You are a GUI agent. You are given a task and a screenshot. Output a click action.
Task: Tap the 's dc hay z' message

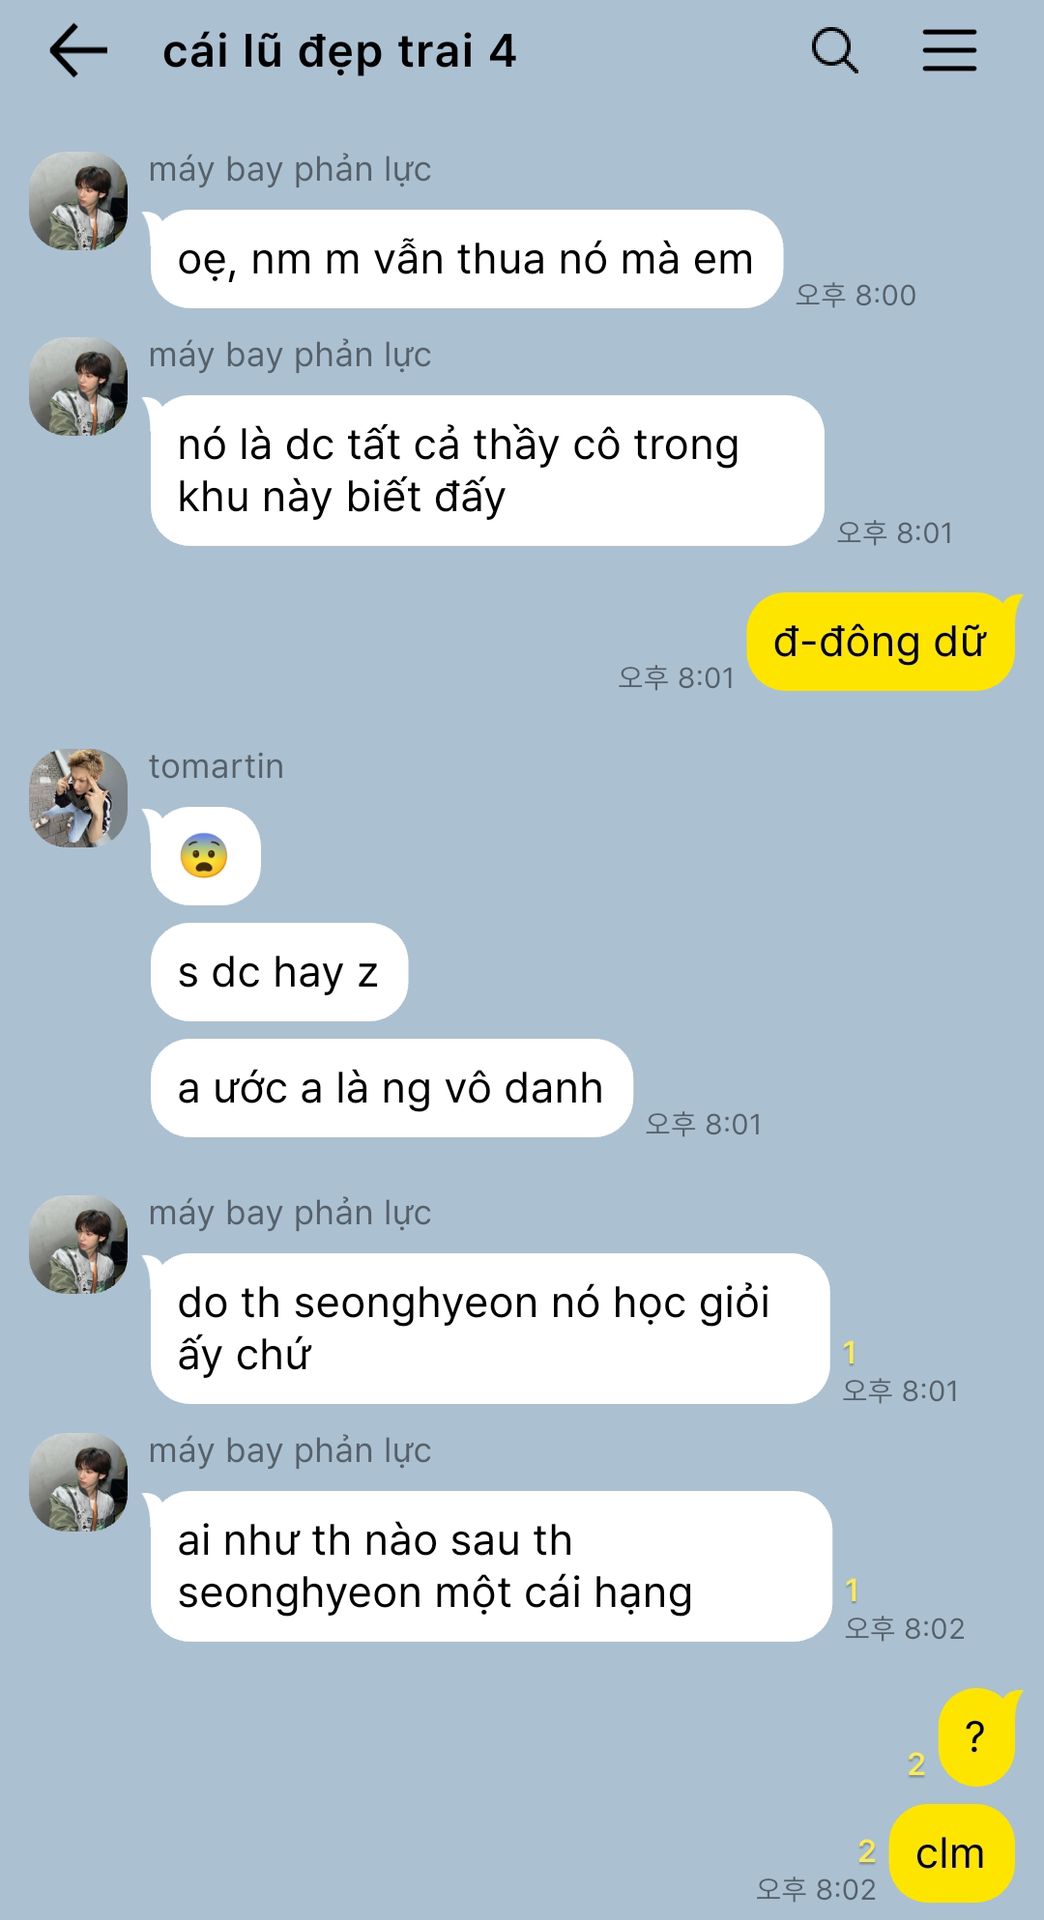(279, 972)
